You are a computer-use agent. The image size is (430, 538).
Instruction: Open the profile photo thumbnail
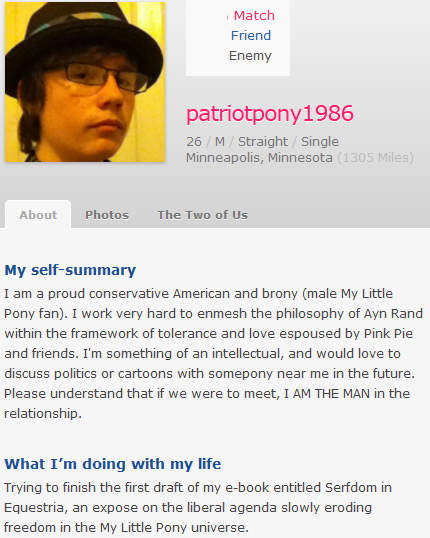click(x=85, y=82)
